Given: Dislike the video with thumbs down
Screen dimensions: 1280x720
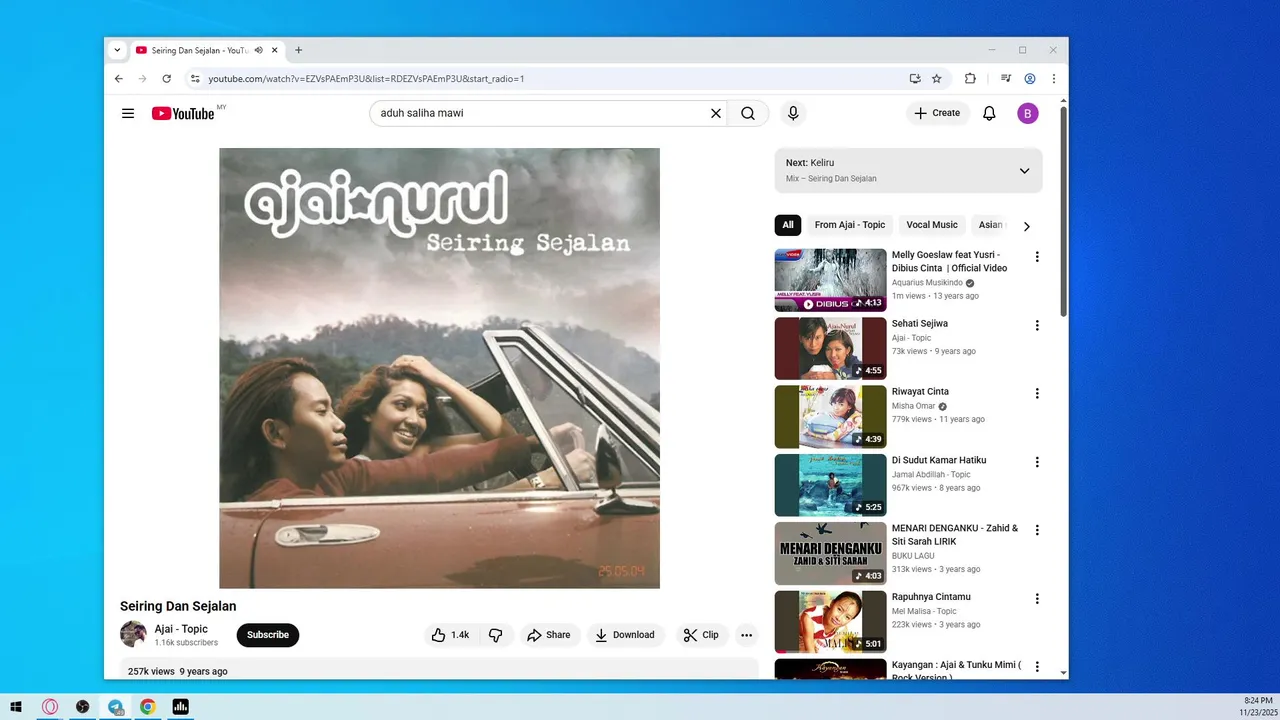Looking at the screenshot, I should [x=496, y=635].
